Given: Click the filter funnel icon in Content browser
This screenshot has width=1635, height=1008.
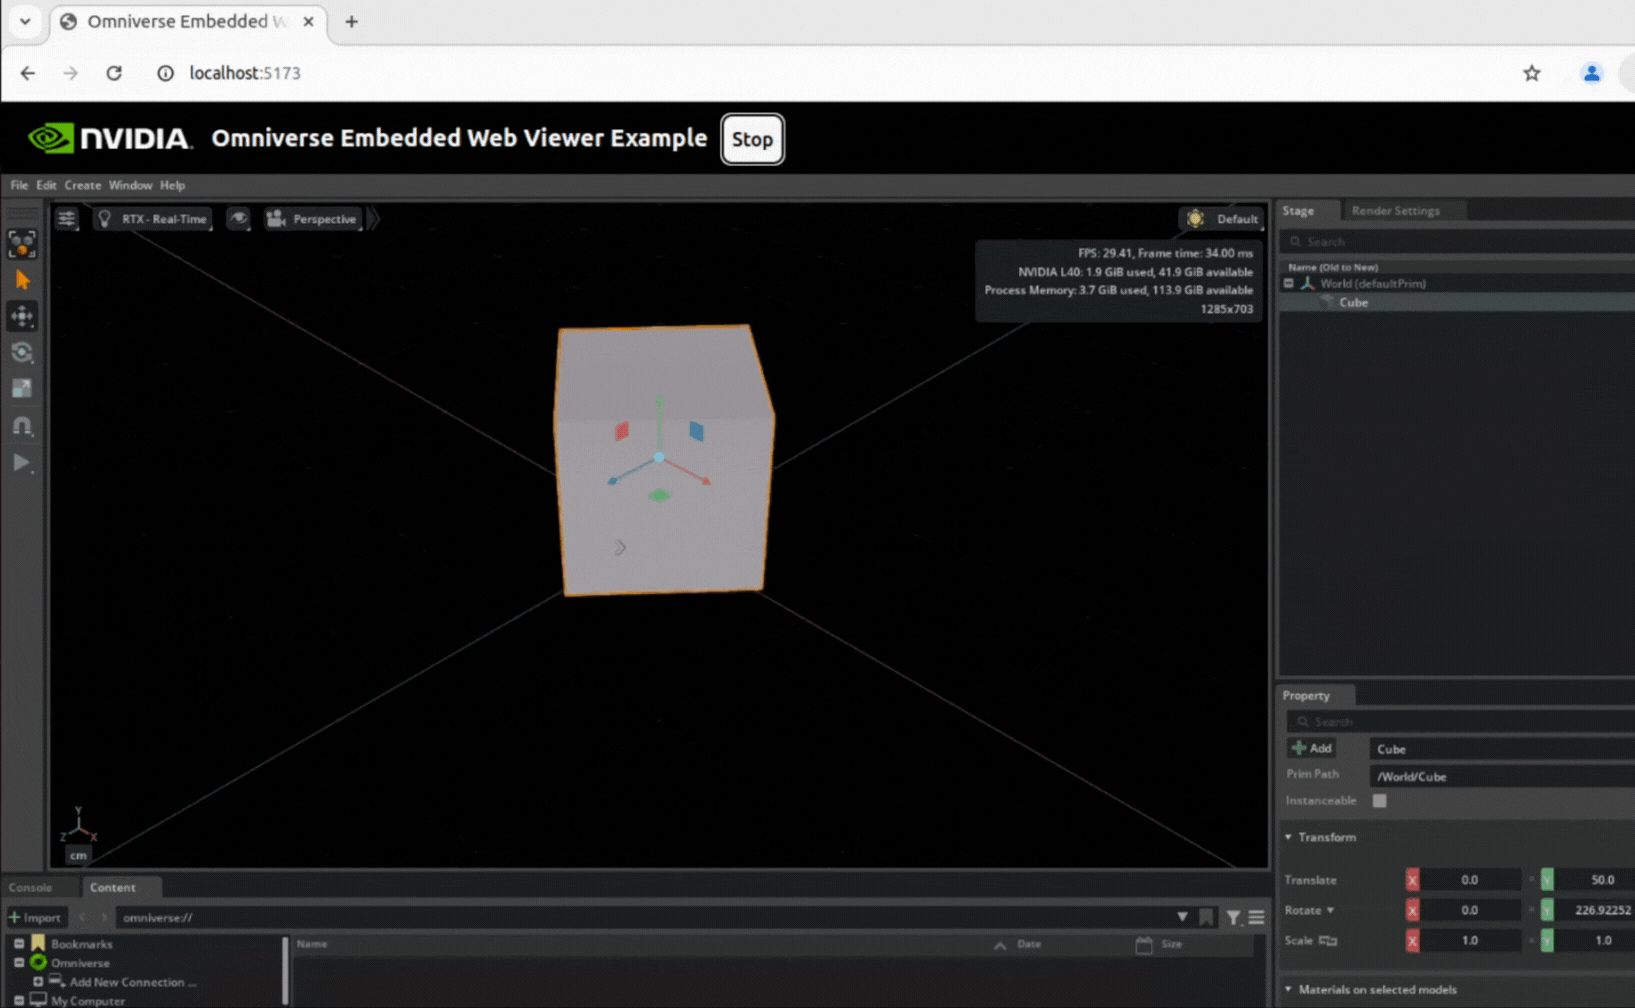Looking at the screenshot, I should (x=1233, y=917).
